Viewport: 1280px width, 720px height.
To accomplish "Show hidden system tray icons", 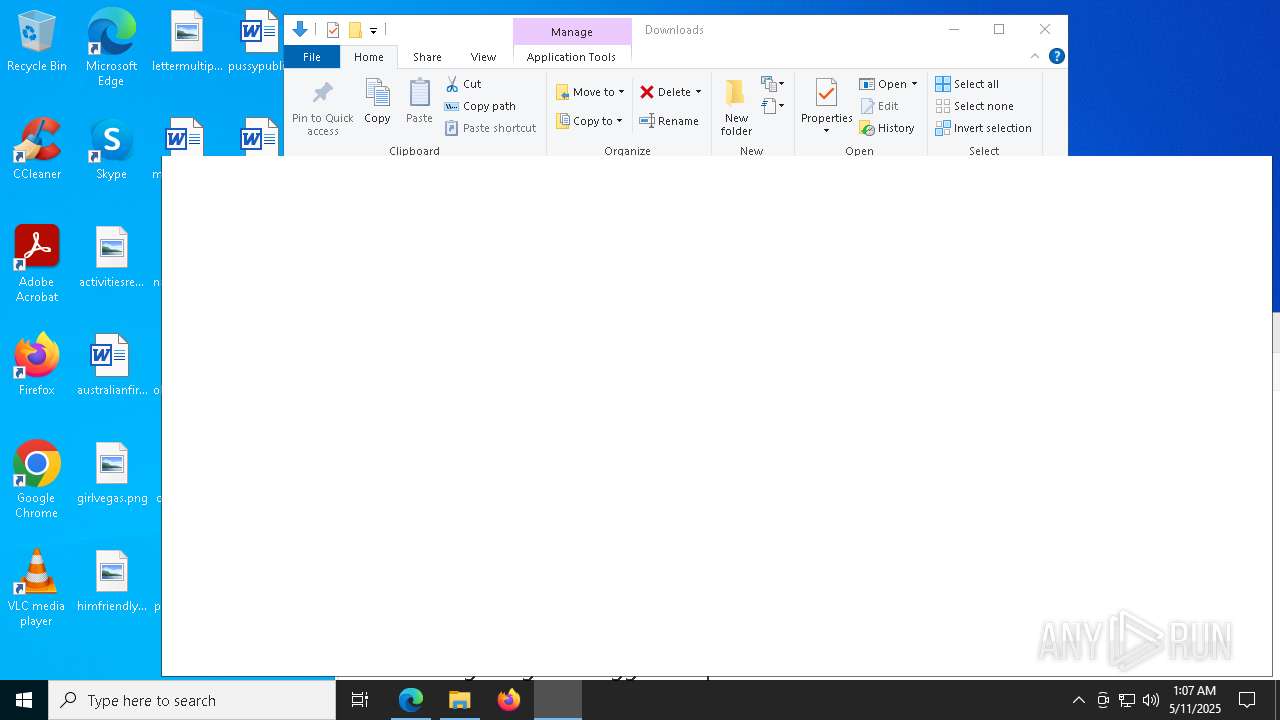I will click(x=1078, y=700).
